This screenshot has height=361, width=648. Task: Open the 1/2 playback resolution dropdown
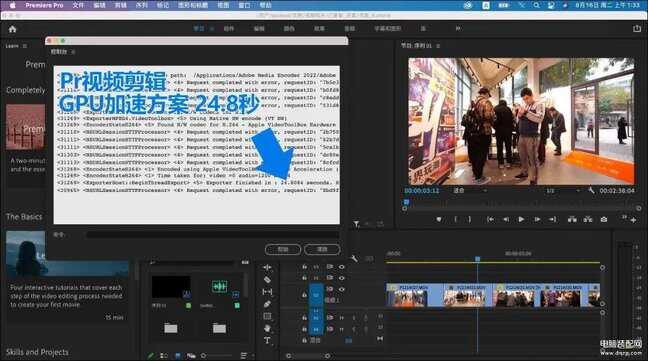(562, 190)
